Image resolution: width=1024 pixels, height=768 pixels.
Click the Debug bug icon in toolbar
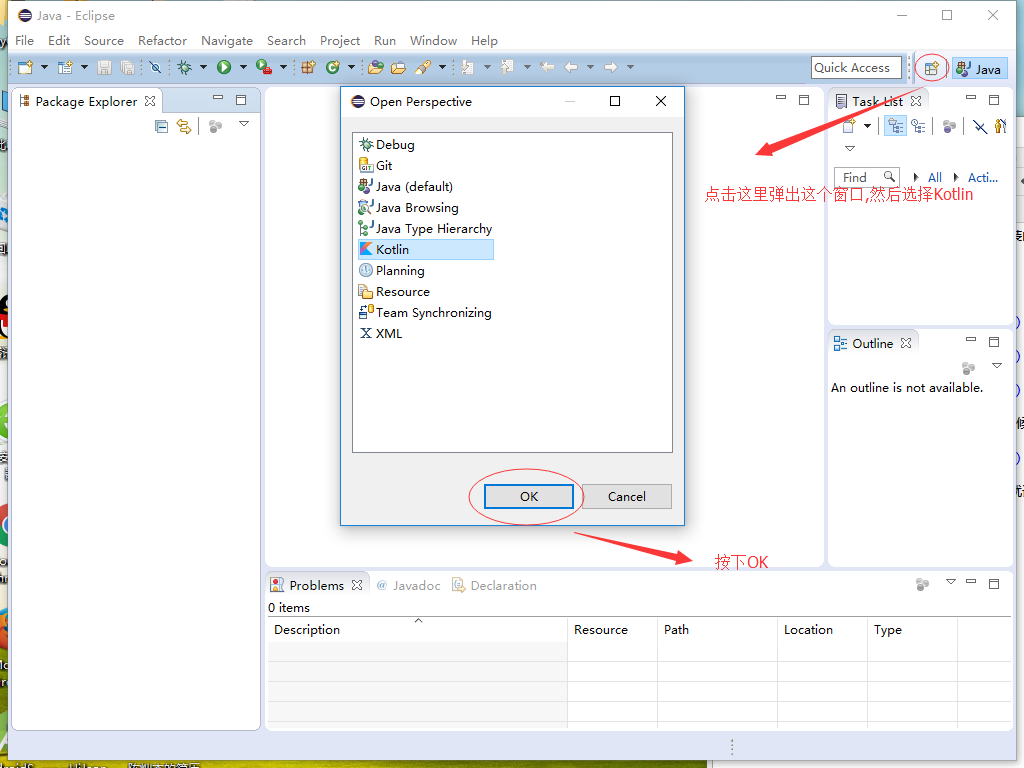coord(185,67)
